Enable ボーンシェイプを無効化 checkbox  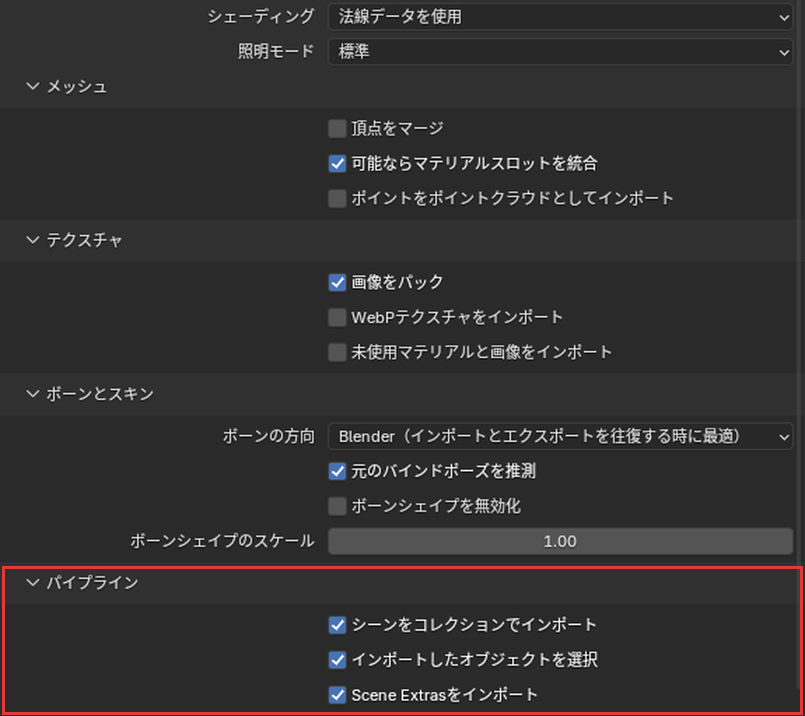[x=337, y=506]
